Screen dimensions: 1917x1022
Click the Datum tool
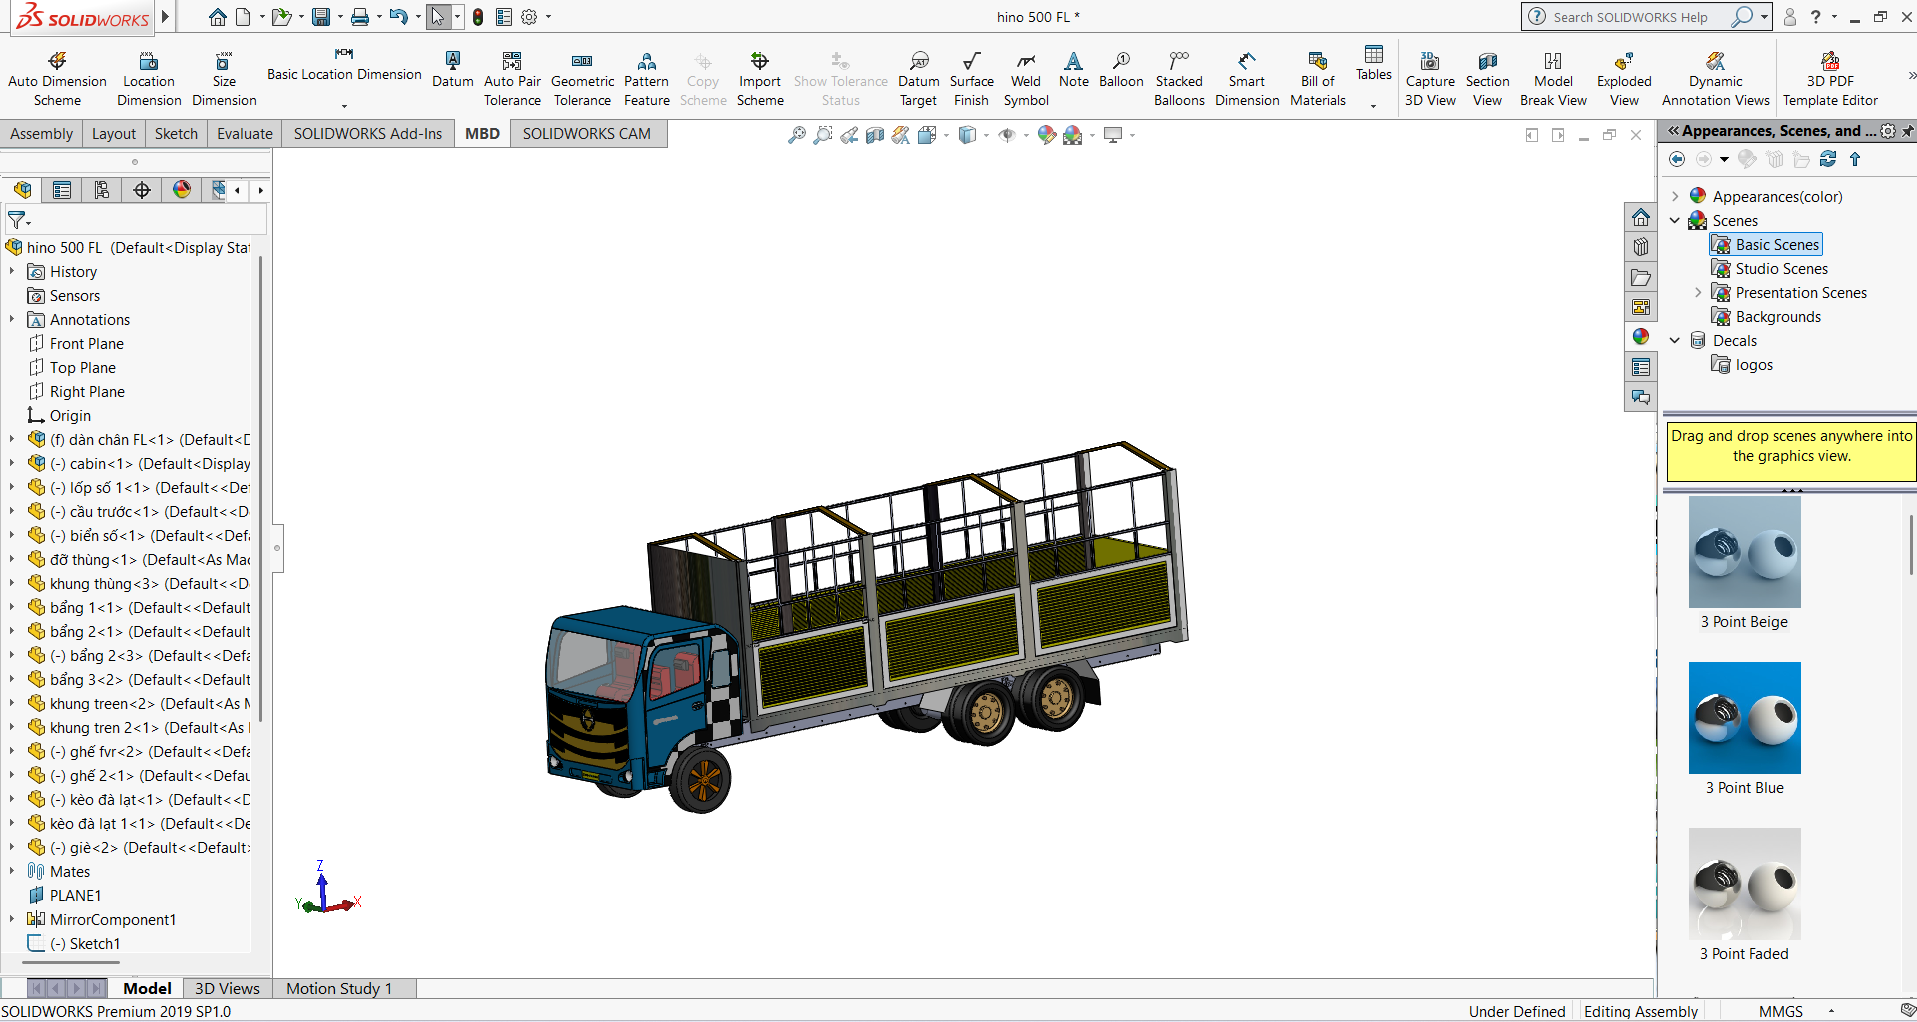[x=453, y=70]
